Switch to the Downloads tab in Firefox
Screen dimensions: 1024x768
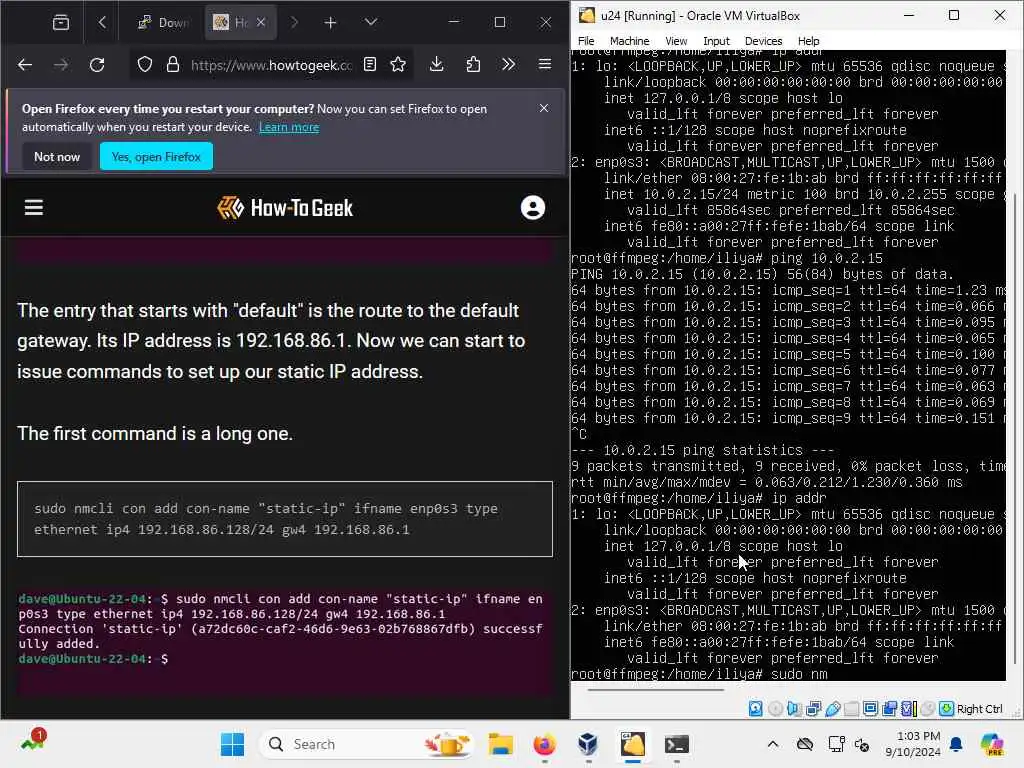click(x=163, y=23)
